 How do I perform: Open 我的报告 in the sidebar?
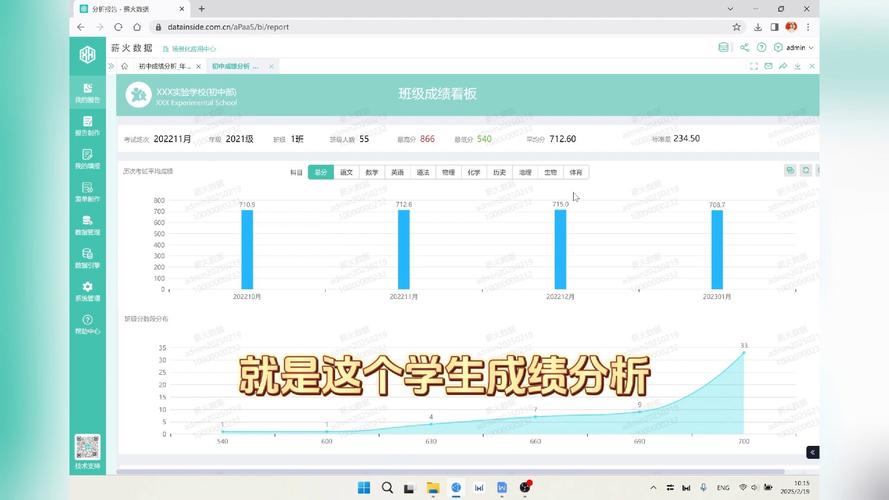[x=87, y=93]
